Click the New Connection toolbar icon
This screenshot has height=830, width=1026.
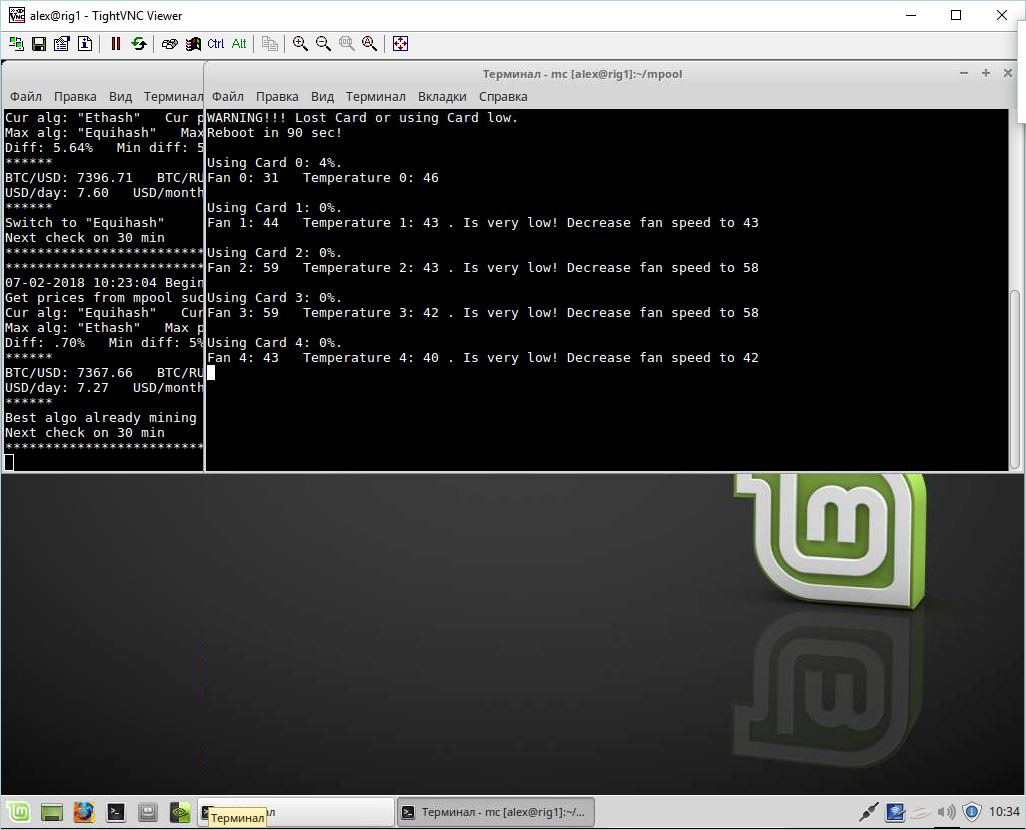point(16,44)
